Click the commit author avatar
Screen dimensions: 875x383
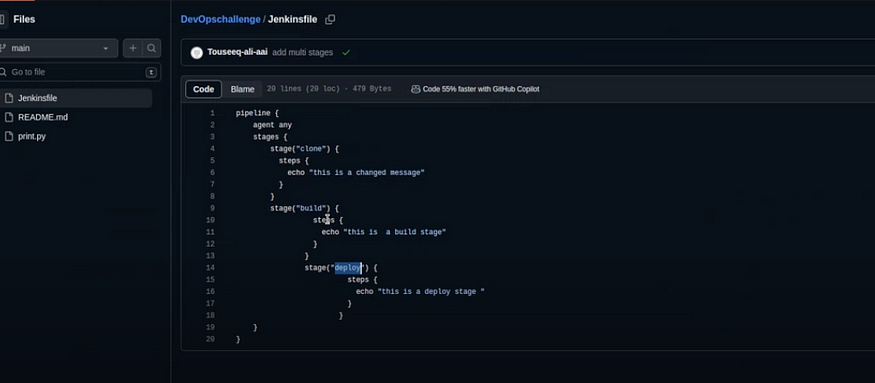click(x=196, y=52)
